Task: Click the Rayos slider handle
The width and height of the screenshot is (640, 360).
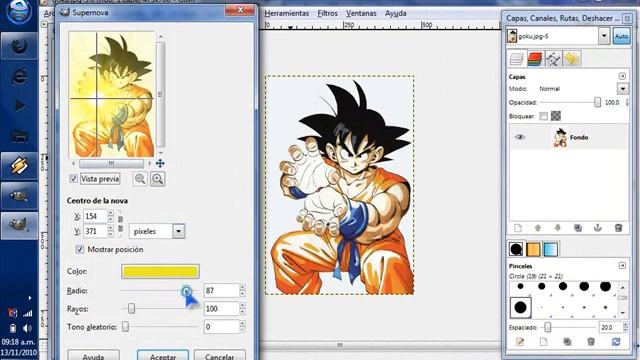Action: [x=131, y=309]
